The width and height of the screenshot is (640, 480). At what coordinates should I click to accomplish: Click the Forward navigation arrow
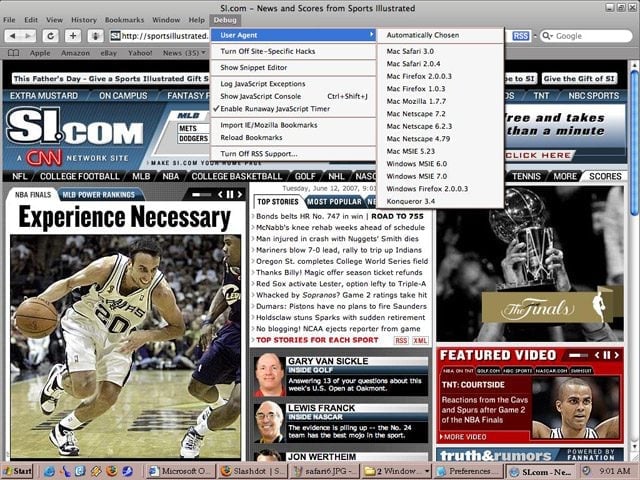28,36
